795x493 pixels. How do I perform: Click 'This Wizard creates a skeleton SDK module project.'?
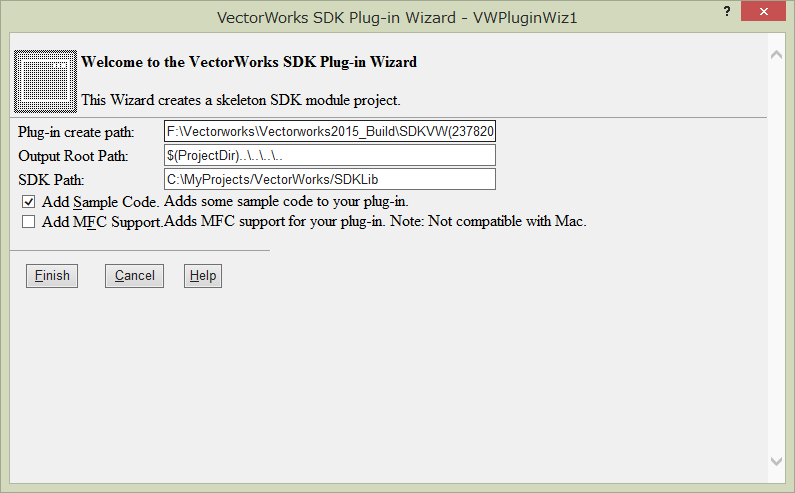pos(241,100)
